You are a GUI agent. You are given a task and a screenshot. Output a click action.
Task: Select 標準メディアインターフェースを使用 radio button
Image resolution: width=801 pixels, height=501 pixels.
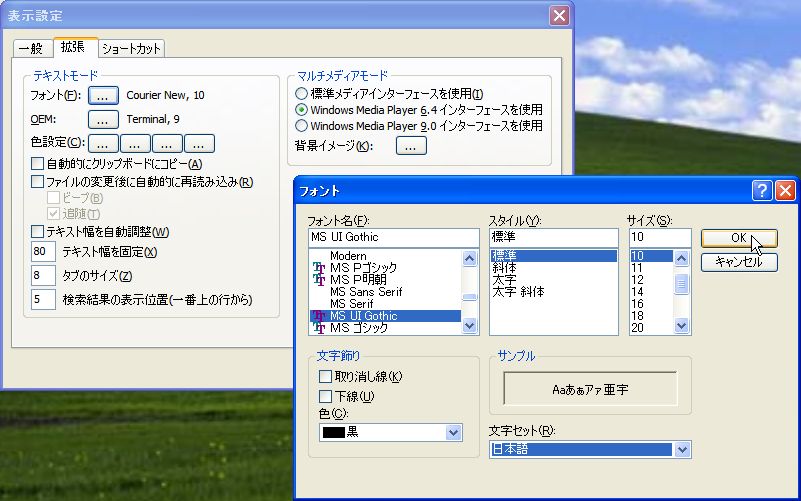click(301, 93)
